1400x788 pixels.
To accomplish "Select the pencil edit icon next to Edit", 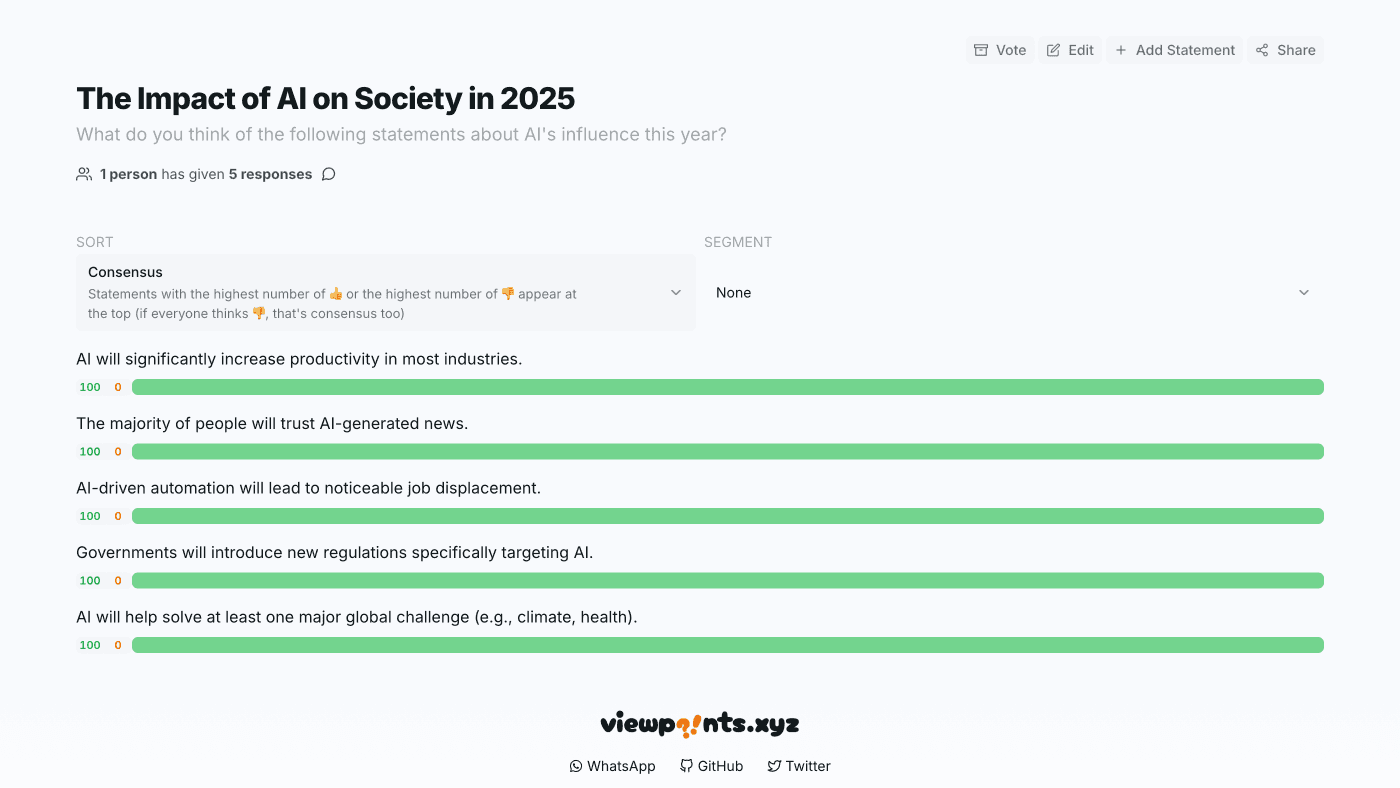I will [1051, 49].
